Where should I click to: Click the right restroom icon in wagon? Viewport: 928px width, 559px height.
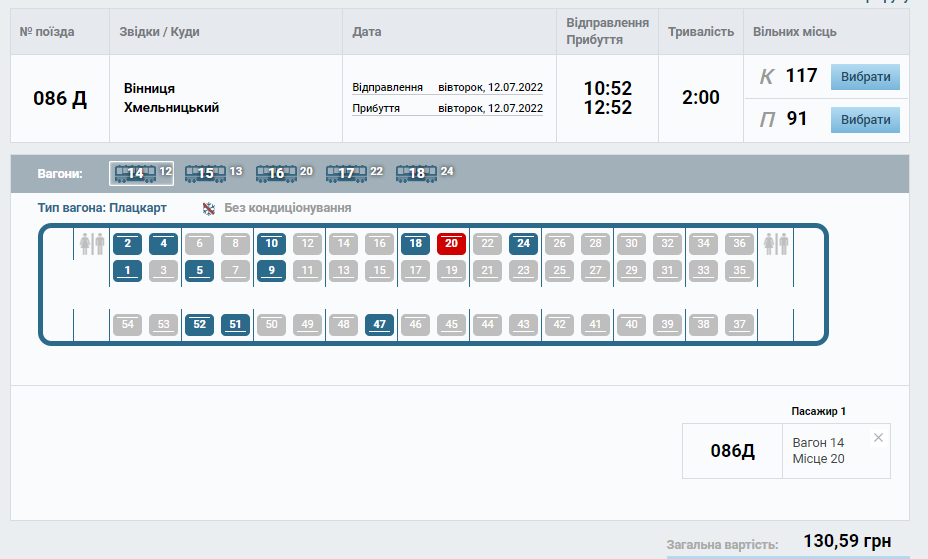tap(775, 243)
